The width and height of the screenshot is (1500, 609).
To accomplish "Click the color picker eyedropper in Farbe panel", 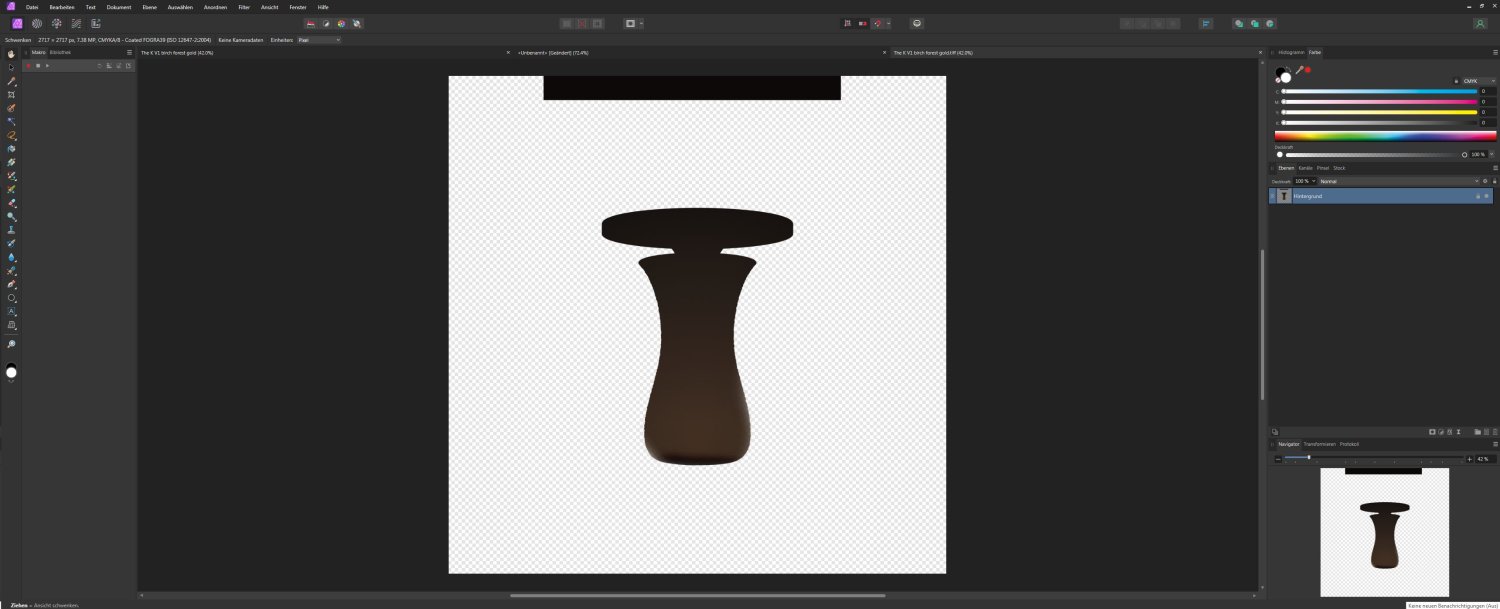I will (1299, 70).
